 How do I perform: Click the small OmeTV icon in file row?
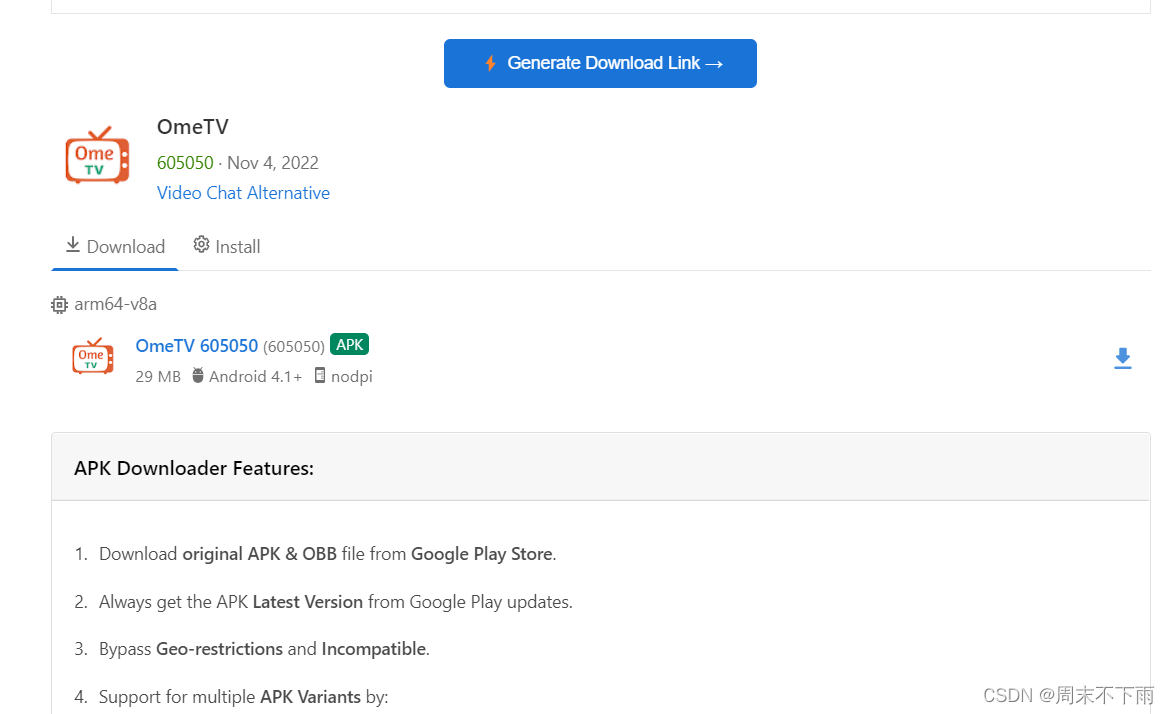click(x=93, y=357)
